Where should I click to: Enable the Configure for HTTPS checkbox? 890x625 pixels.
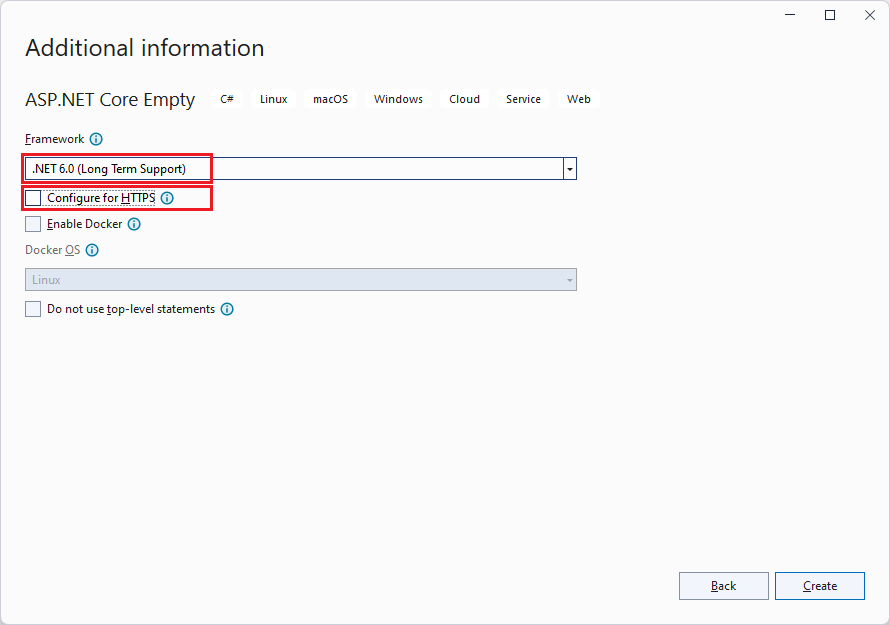[x=33, y=198]
